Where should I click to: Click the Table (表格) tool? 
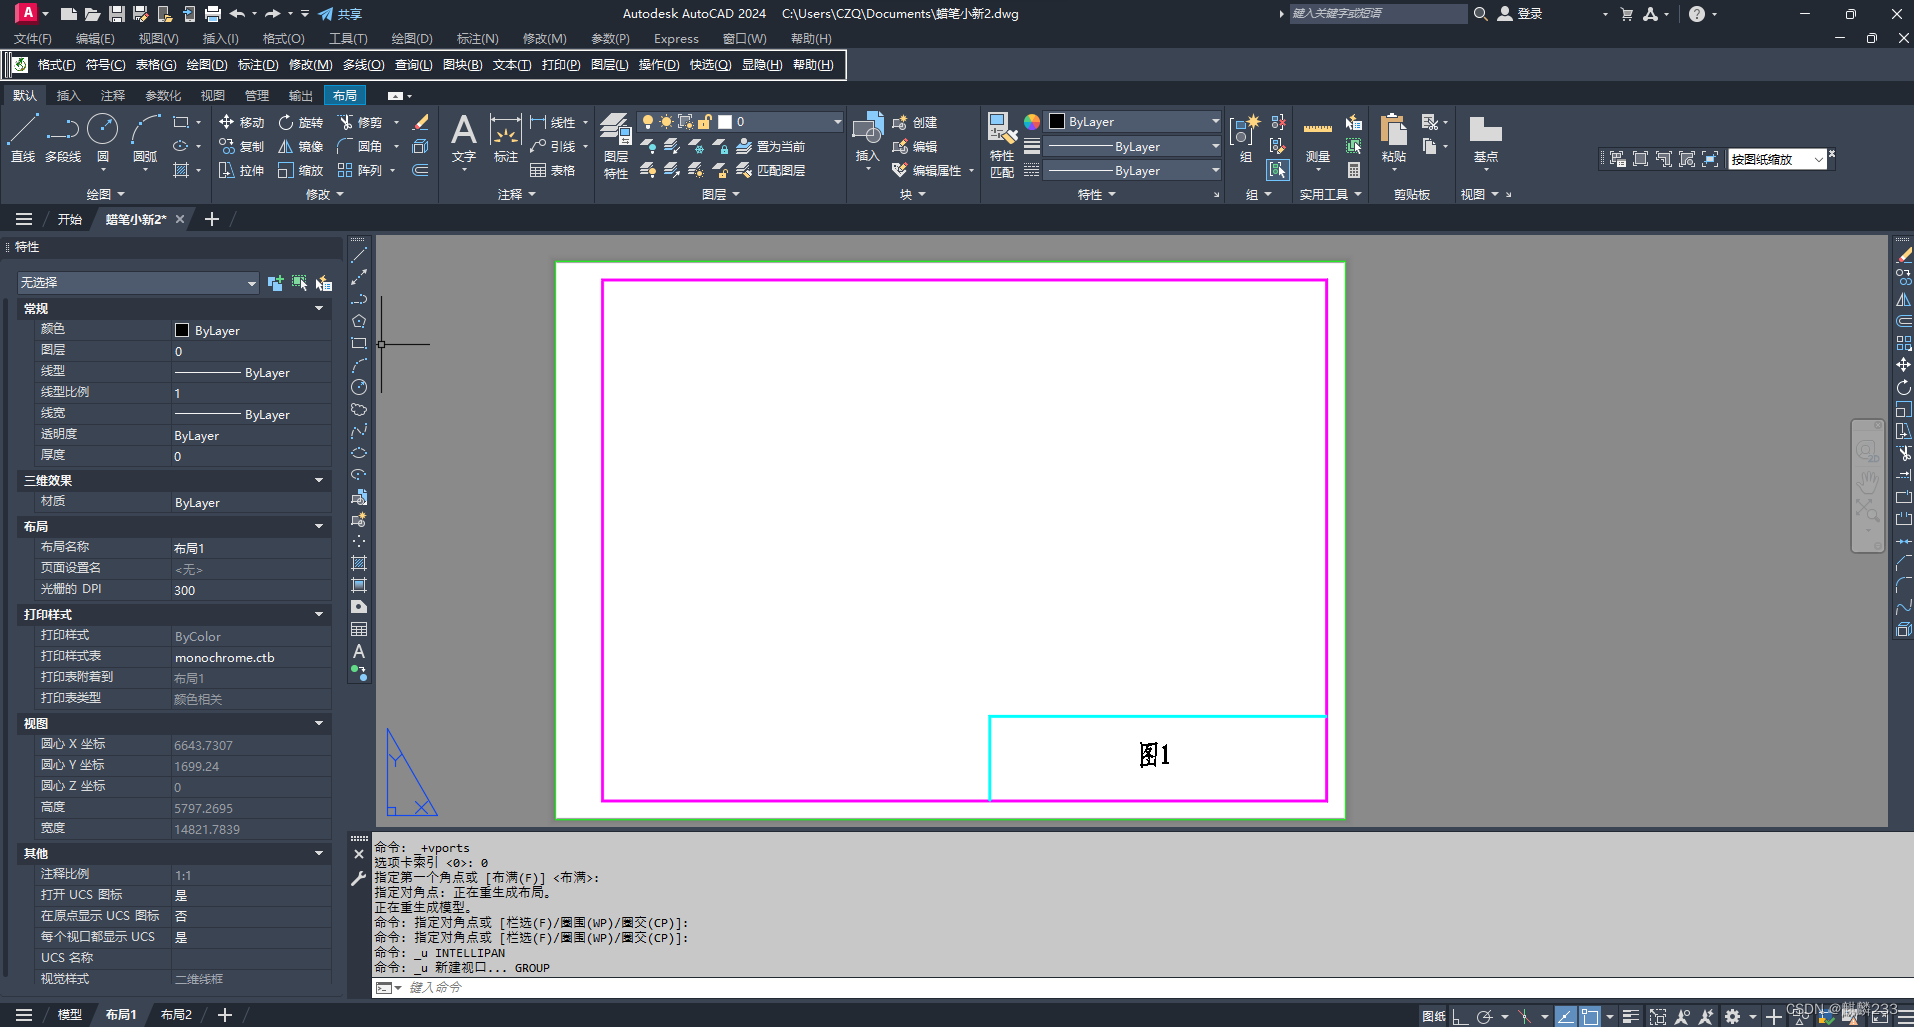(x=552, y=170)
